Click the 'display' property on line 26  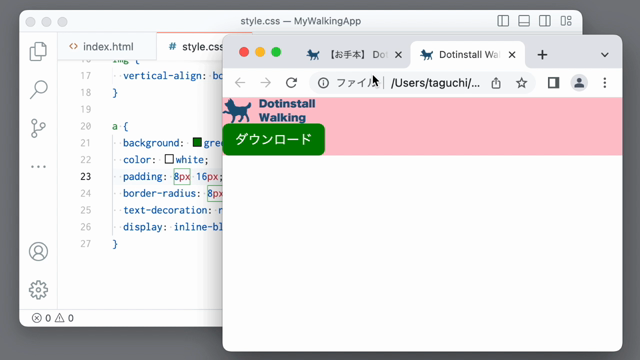click(x=142, y=227)
